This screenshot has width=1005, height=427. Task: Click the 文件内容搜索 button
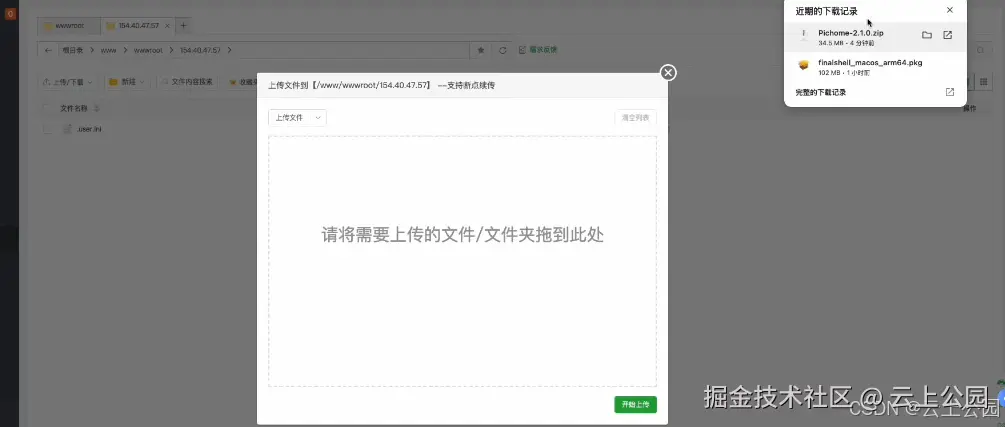pos(187,82)
